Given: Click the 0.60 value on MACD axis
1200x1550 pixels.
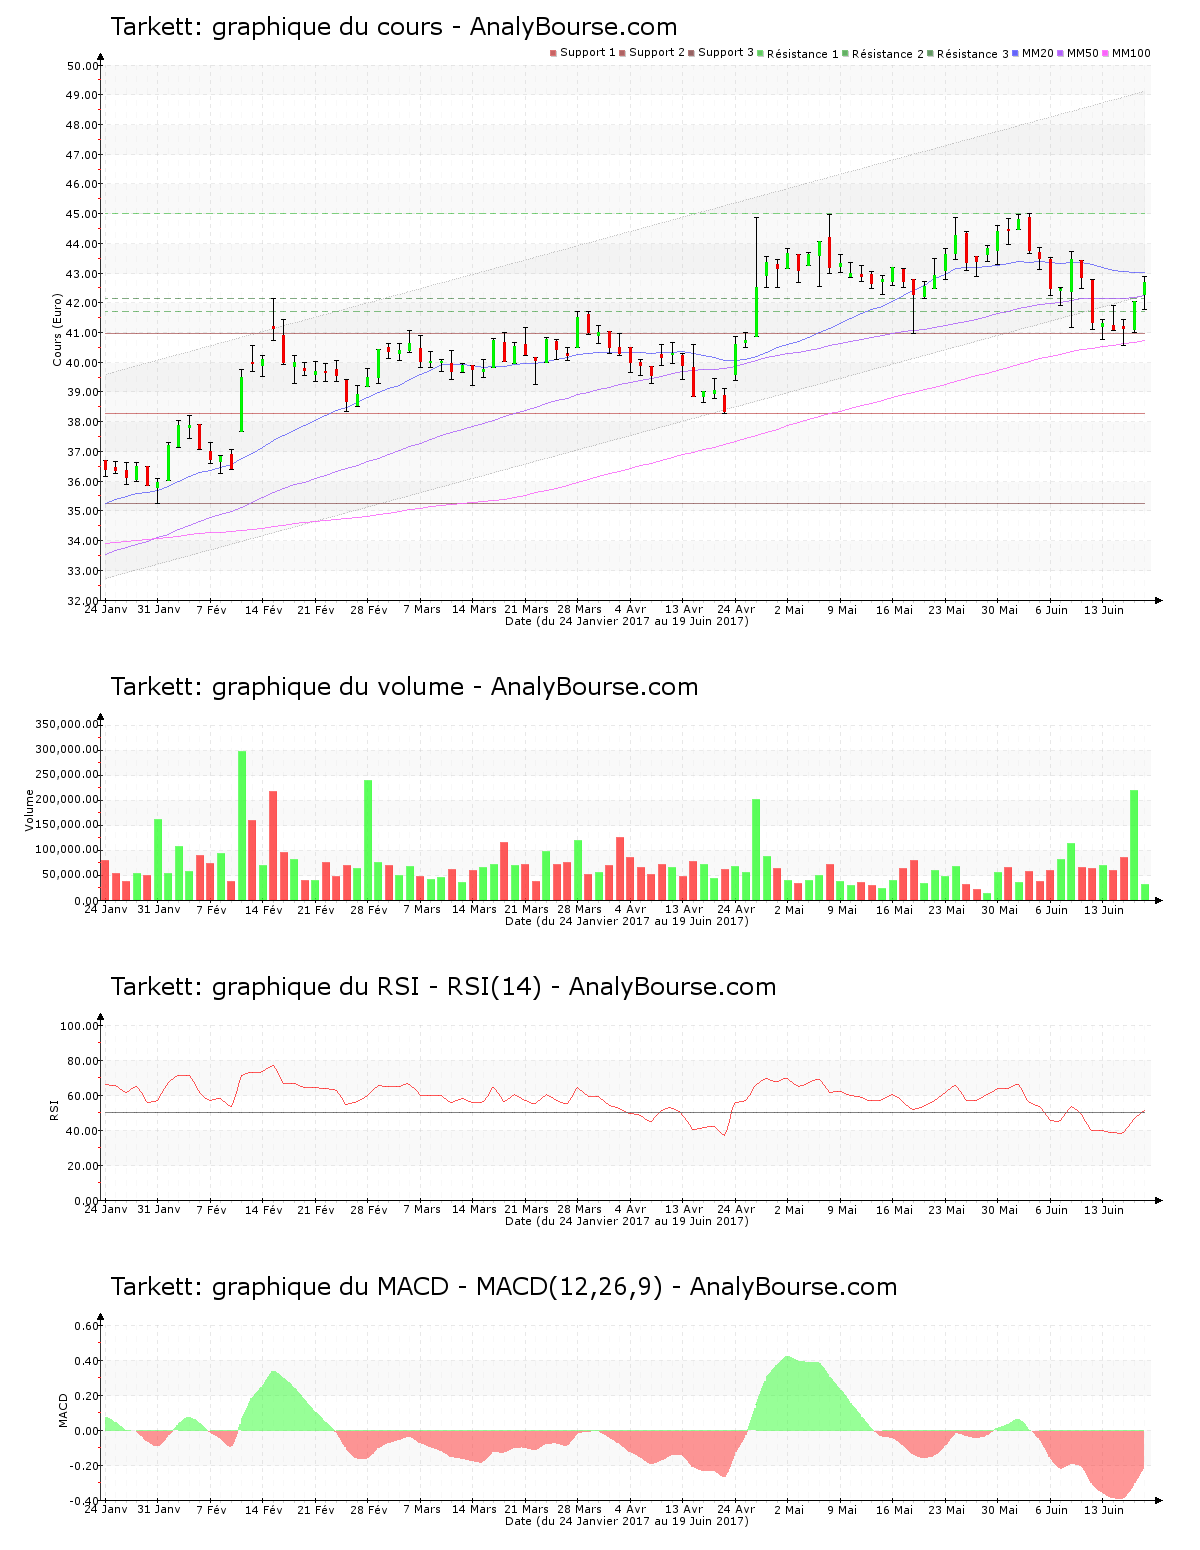Looking at the screenshot, I should (87, 1326).
